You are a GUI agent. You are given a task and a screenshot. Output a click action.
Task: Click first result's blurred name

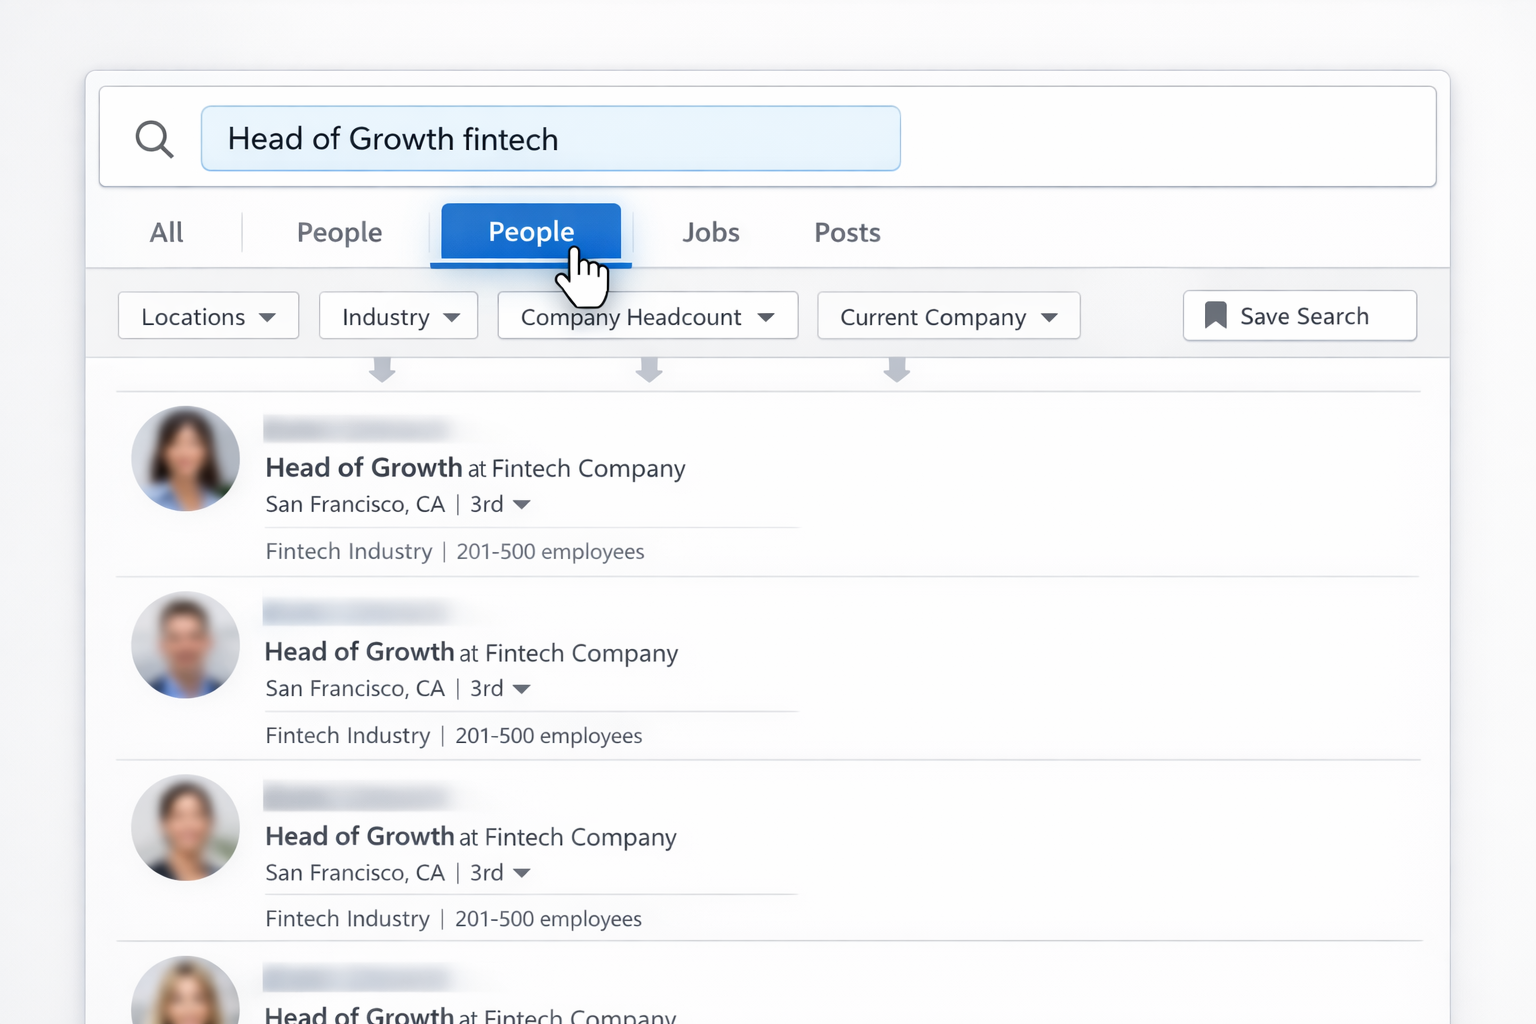pos(358,429)
